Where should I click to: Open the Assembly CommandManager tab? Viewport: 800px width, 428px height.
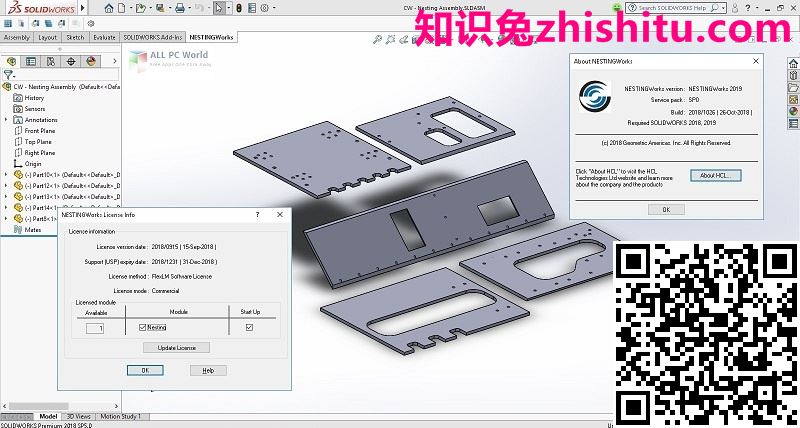coord(16,37)
